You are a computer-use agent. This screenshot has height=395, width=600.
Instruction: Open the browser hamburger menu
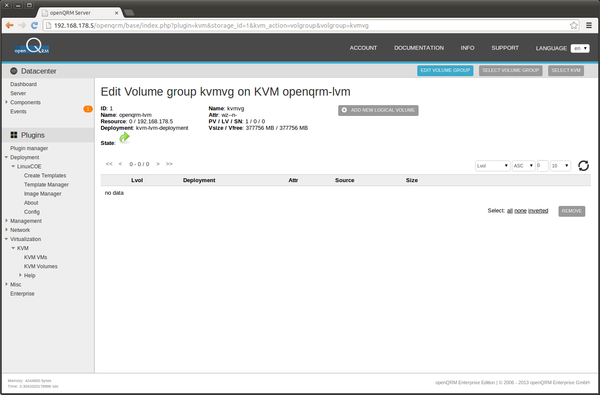[x=589, y=26]
